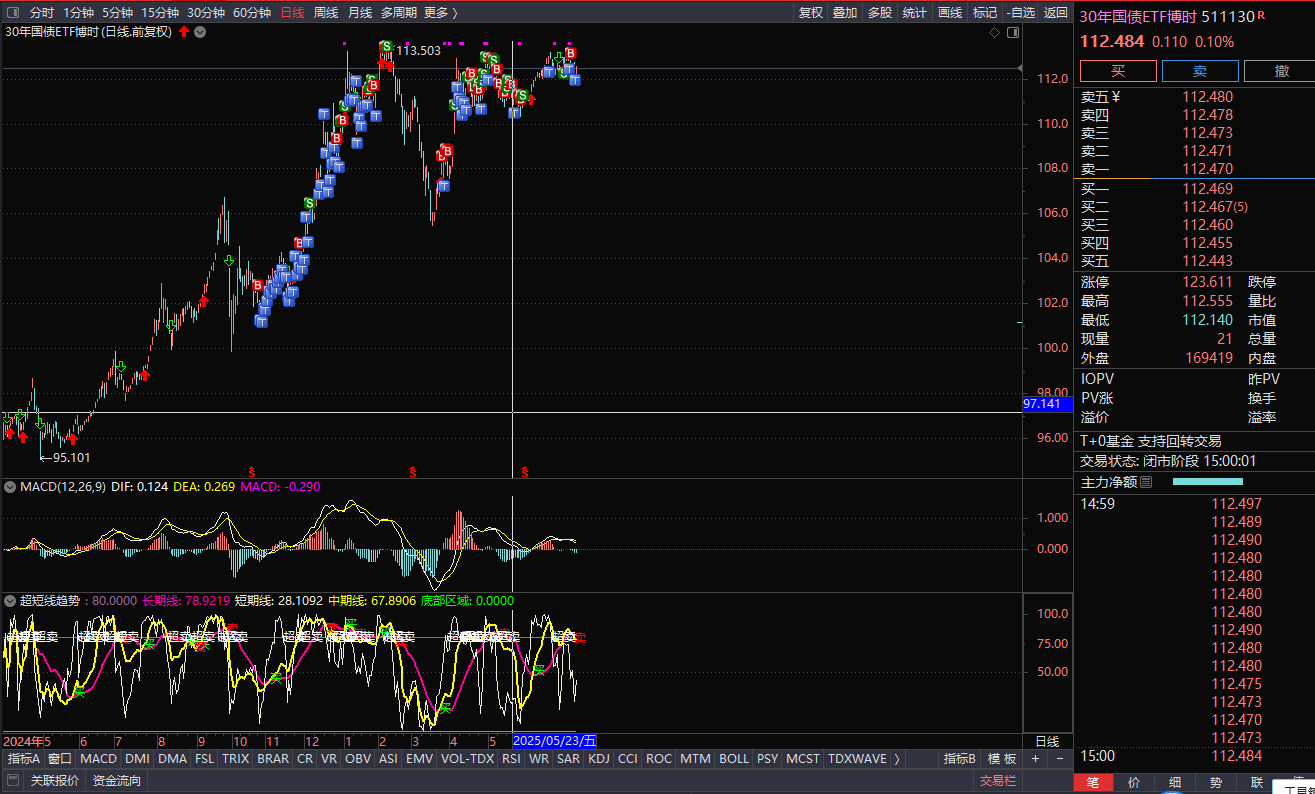Click the minus zoom icon at bottom right
Image resolution: width=1315 pixels, height=794 pixels.
(x=1060, y=759)
